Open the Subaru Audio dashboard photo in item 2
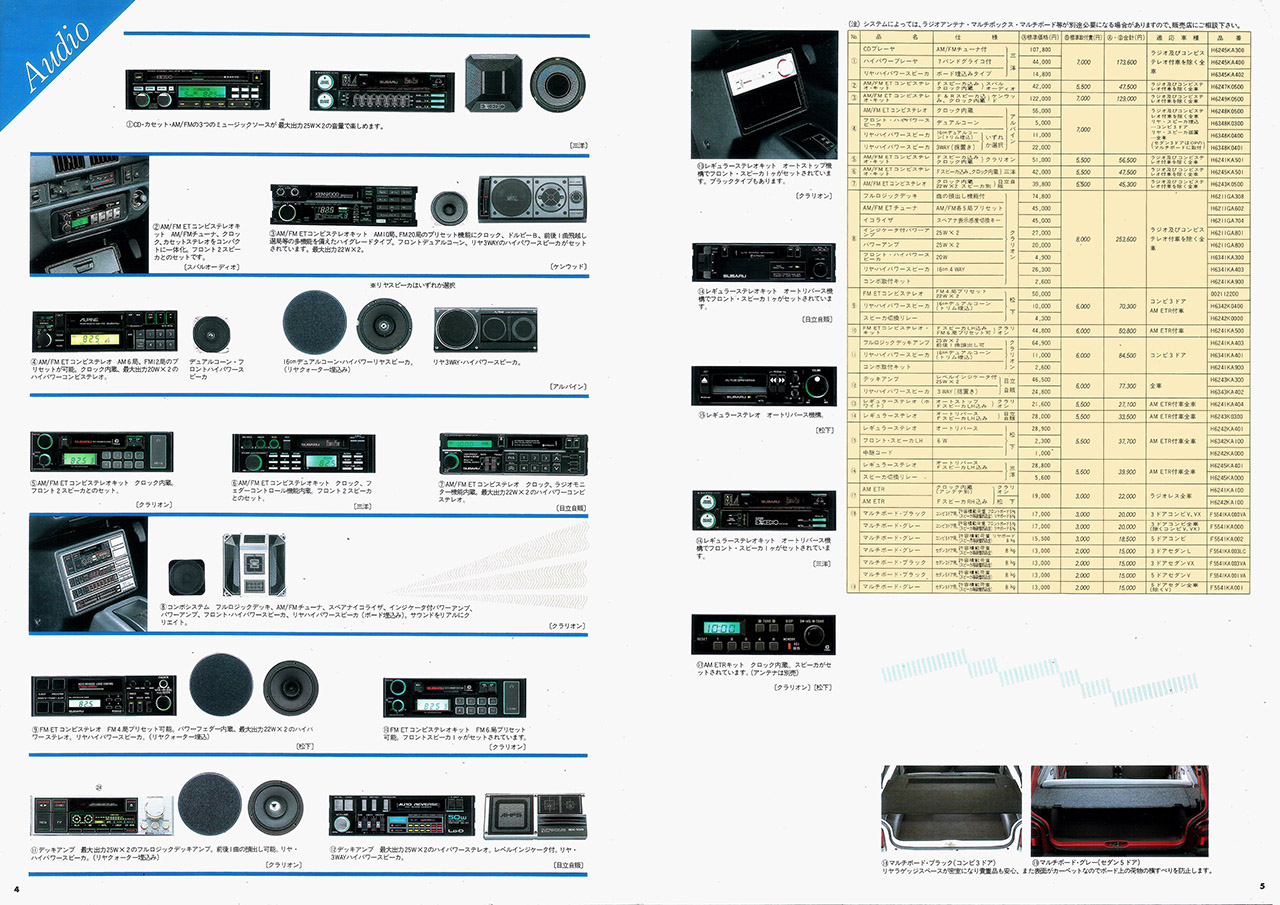The height and width of the screenshot is (905, 1280). point(89,214)
